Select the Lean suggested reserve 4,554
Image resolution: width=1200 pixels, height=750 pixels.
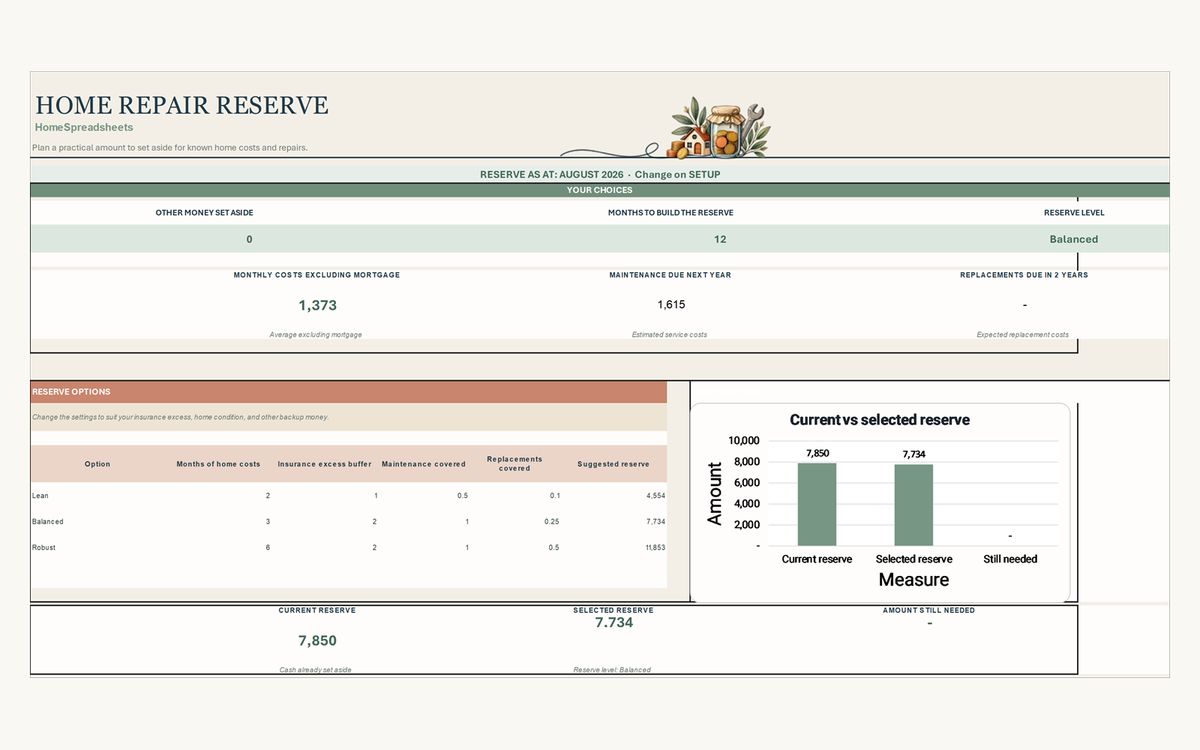(655, 496)
